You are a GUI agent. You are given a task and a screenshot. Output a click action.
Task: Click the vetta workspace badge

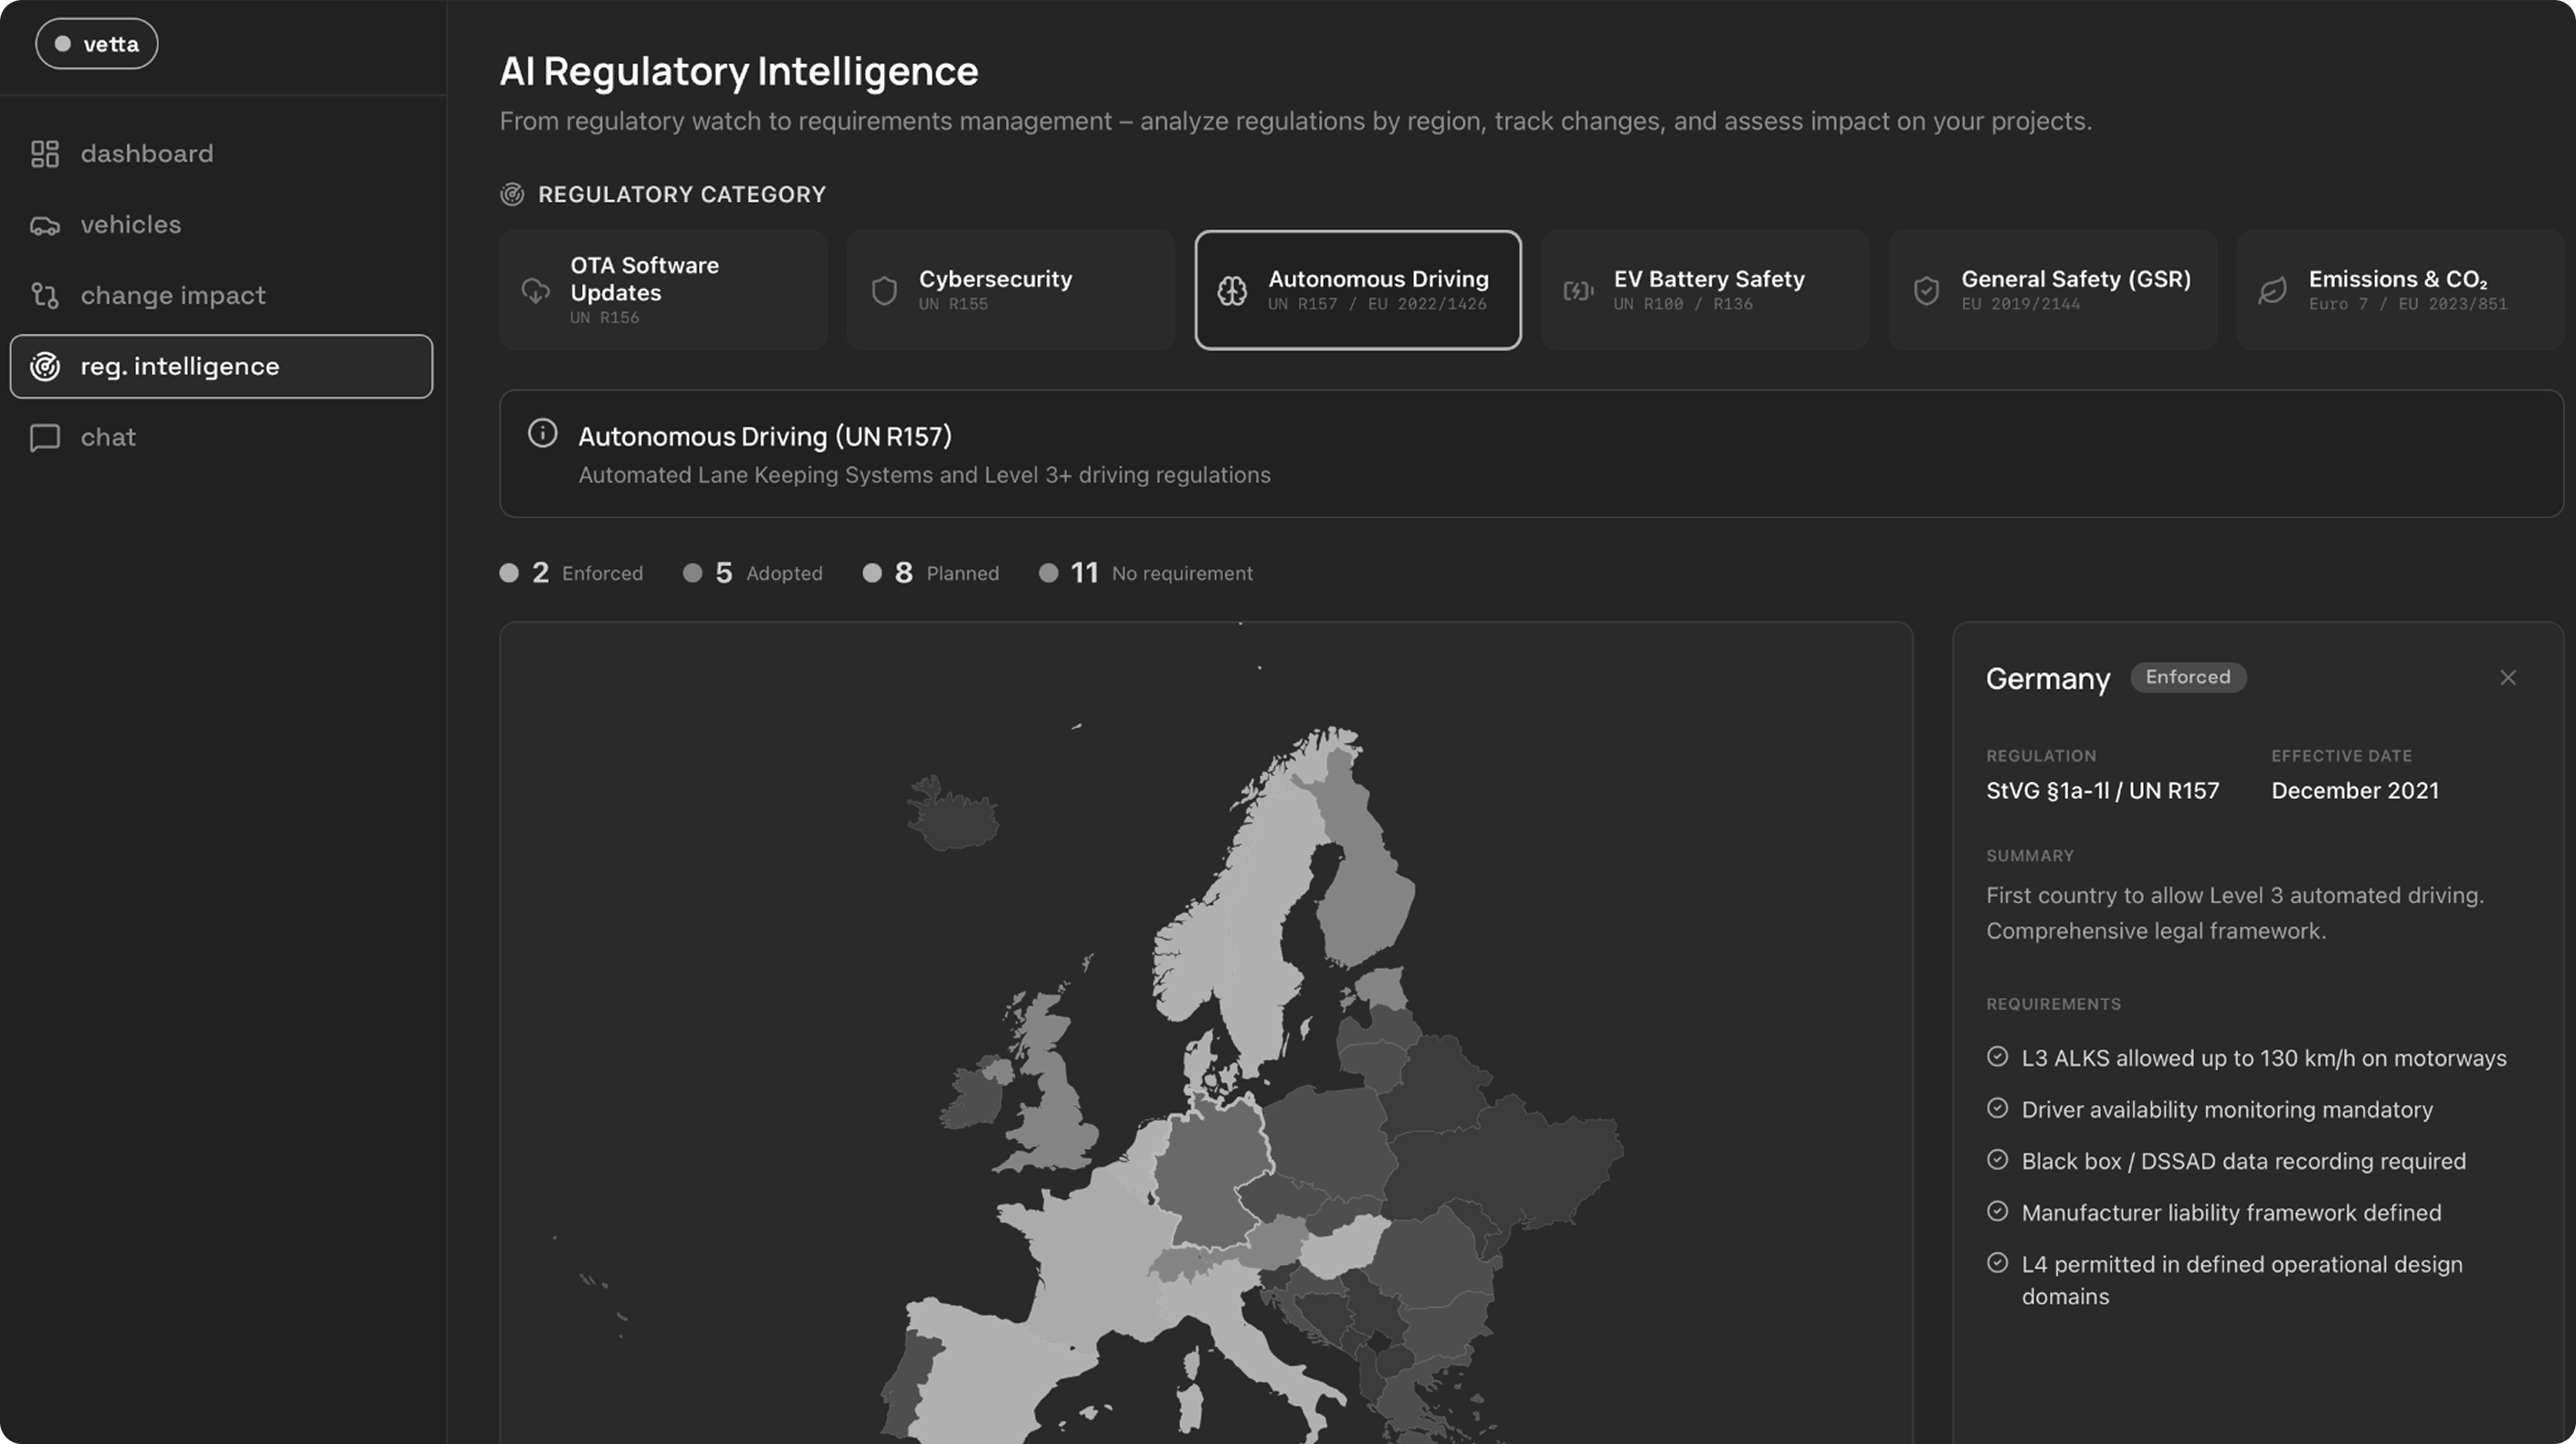[x=97, y=44]
